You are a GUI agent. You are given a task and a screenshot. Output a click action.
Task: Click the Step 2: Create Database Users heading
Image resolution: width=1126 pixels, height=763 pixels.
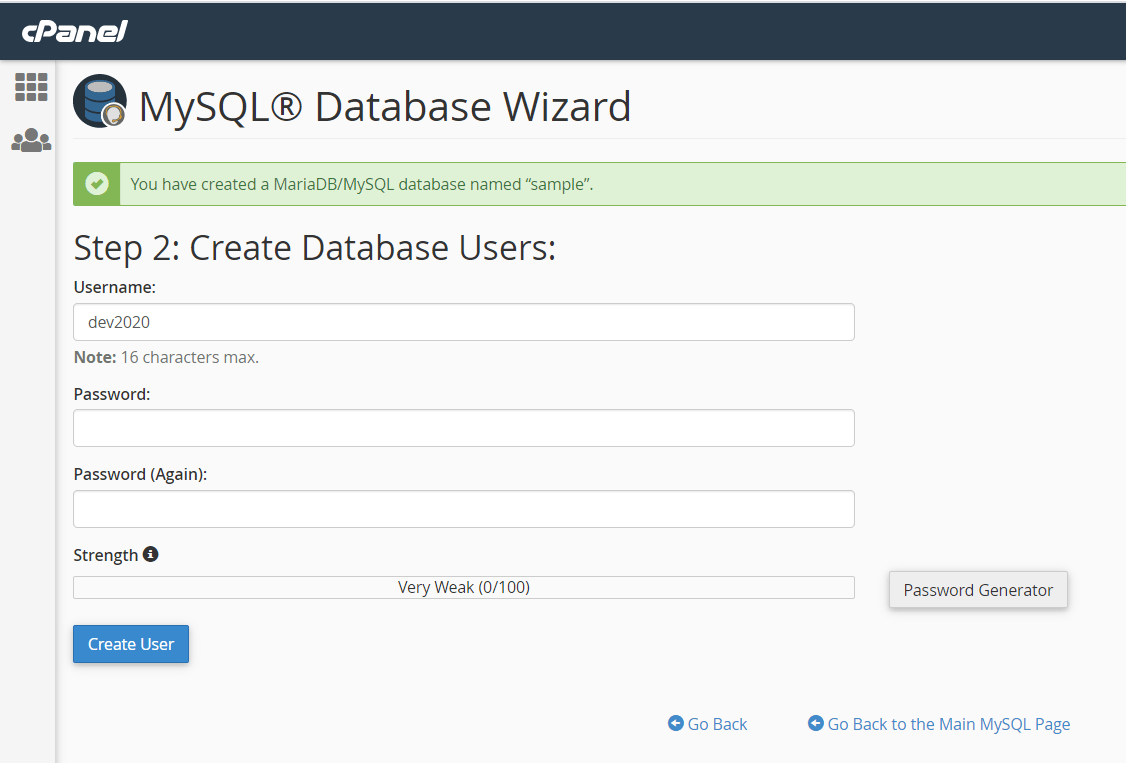pos(315,248)
